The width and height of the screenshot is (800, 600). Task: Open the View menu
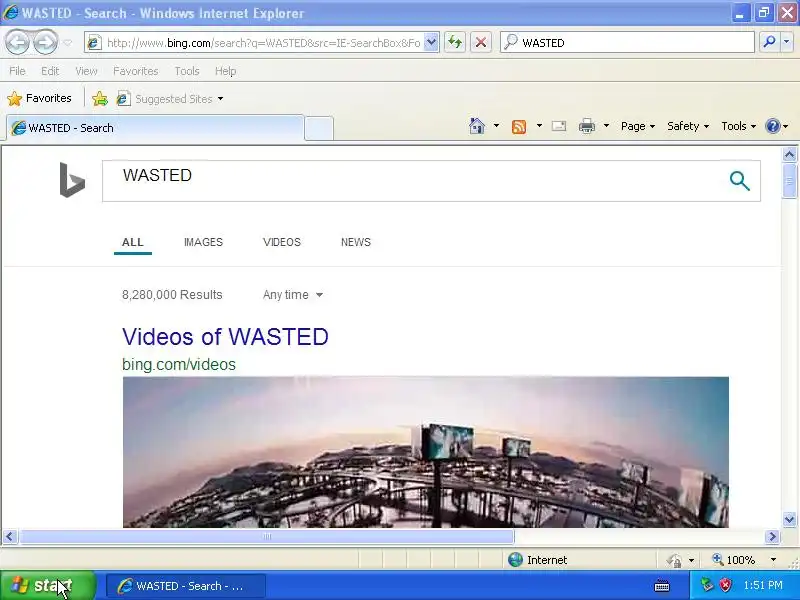[86, 71]
